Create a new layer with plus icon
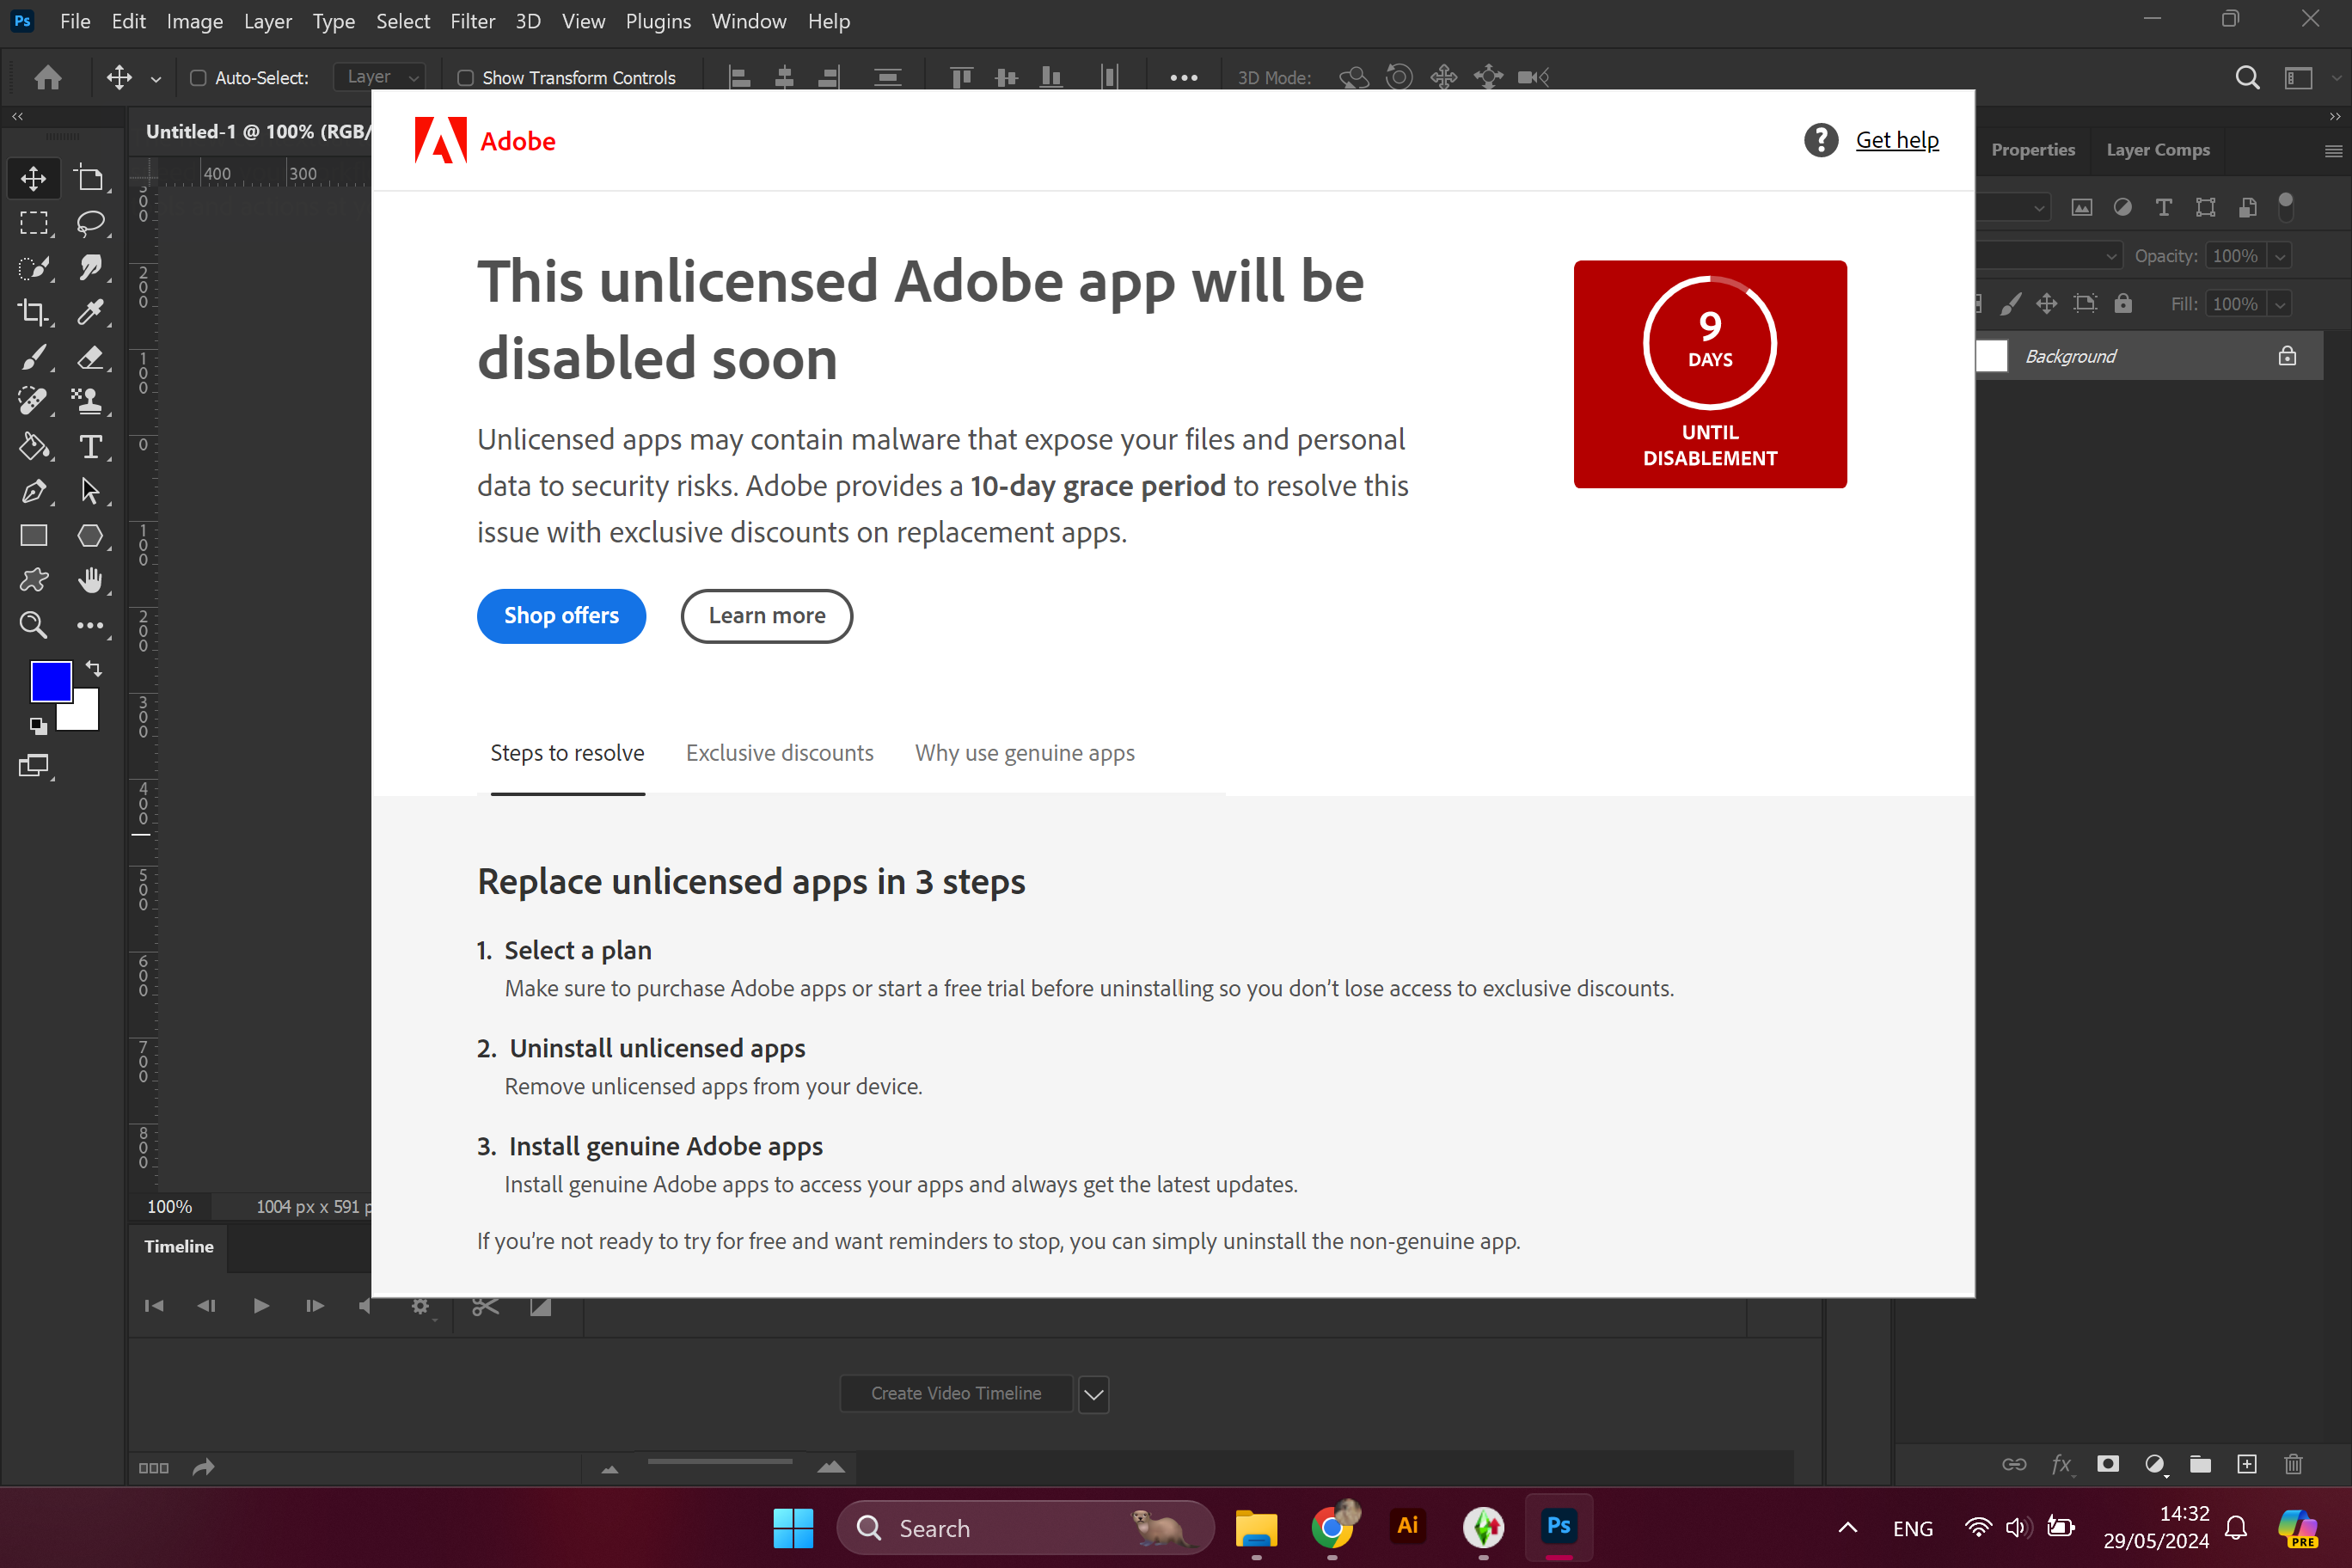The height and width of the screenshot is (1568, 2352). (x=2247, y=1464)
